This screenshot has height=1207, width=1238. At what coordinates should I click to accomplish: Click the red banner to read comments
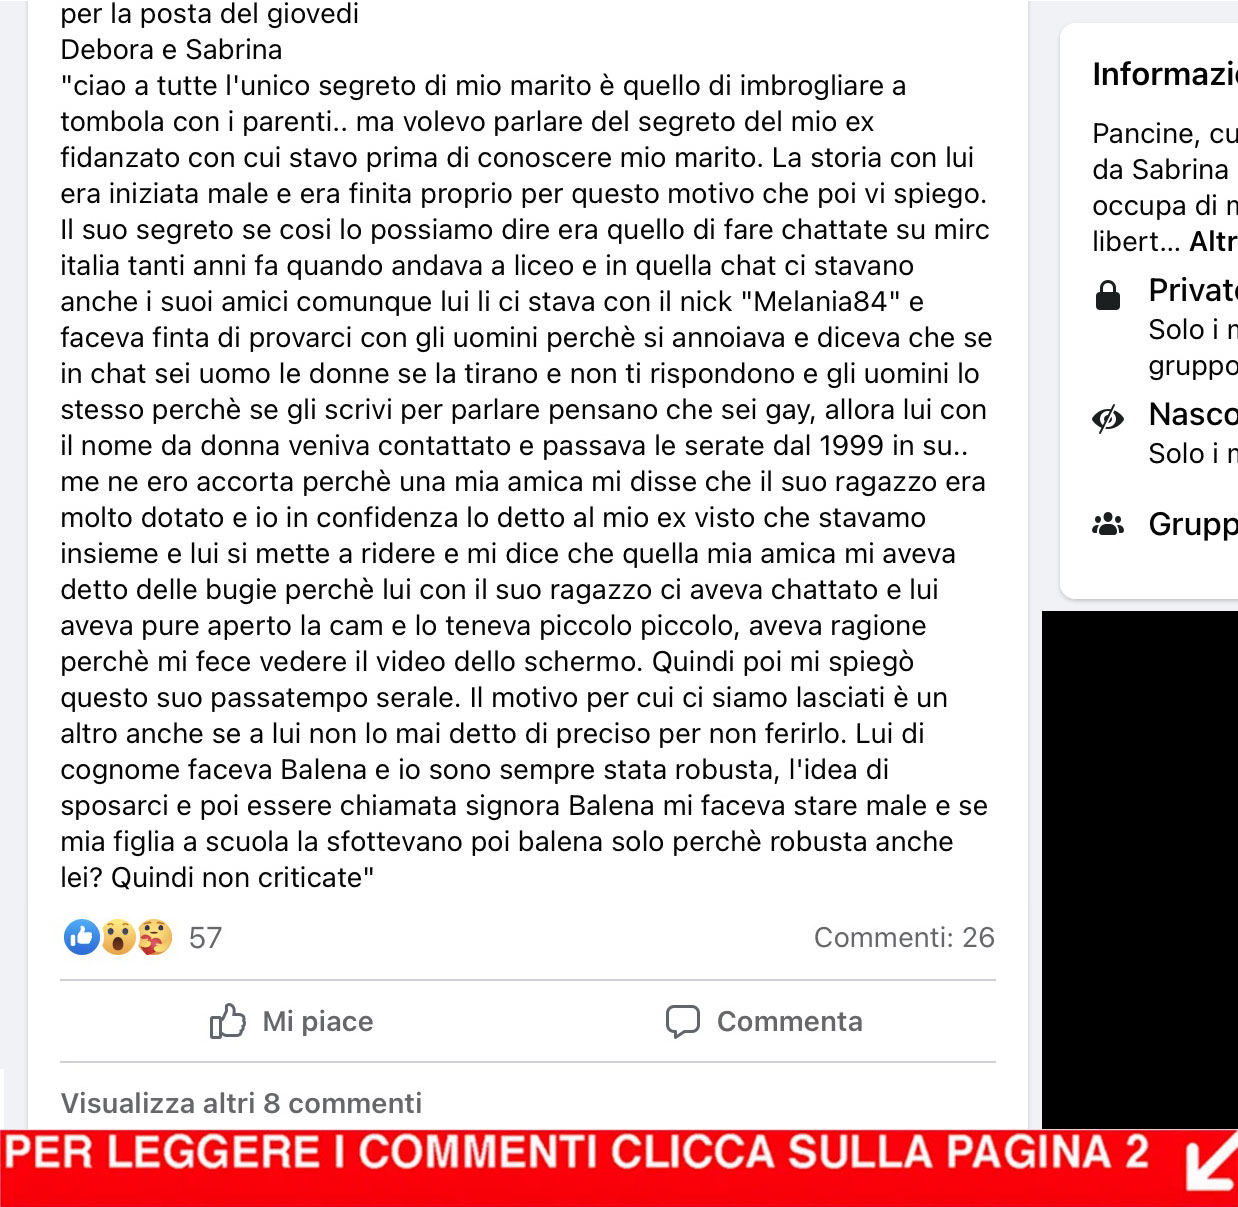[x=619, y=1168]
